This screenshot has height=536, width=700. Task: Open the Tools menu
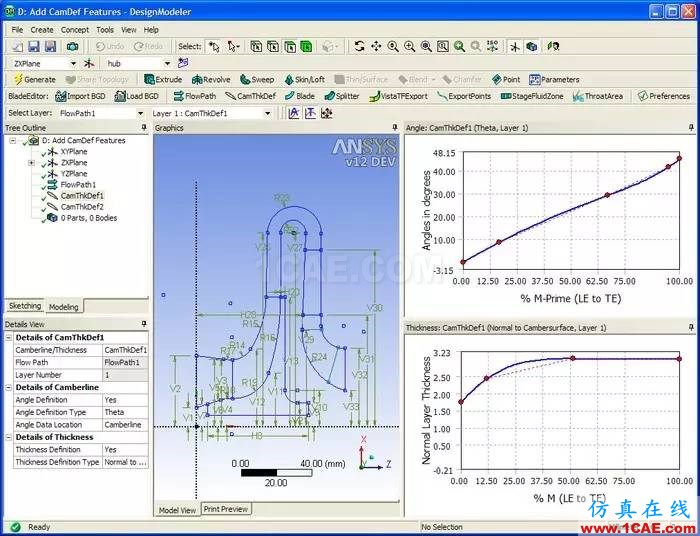(105, 30)
